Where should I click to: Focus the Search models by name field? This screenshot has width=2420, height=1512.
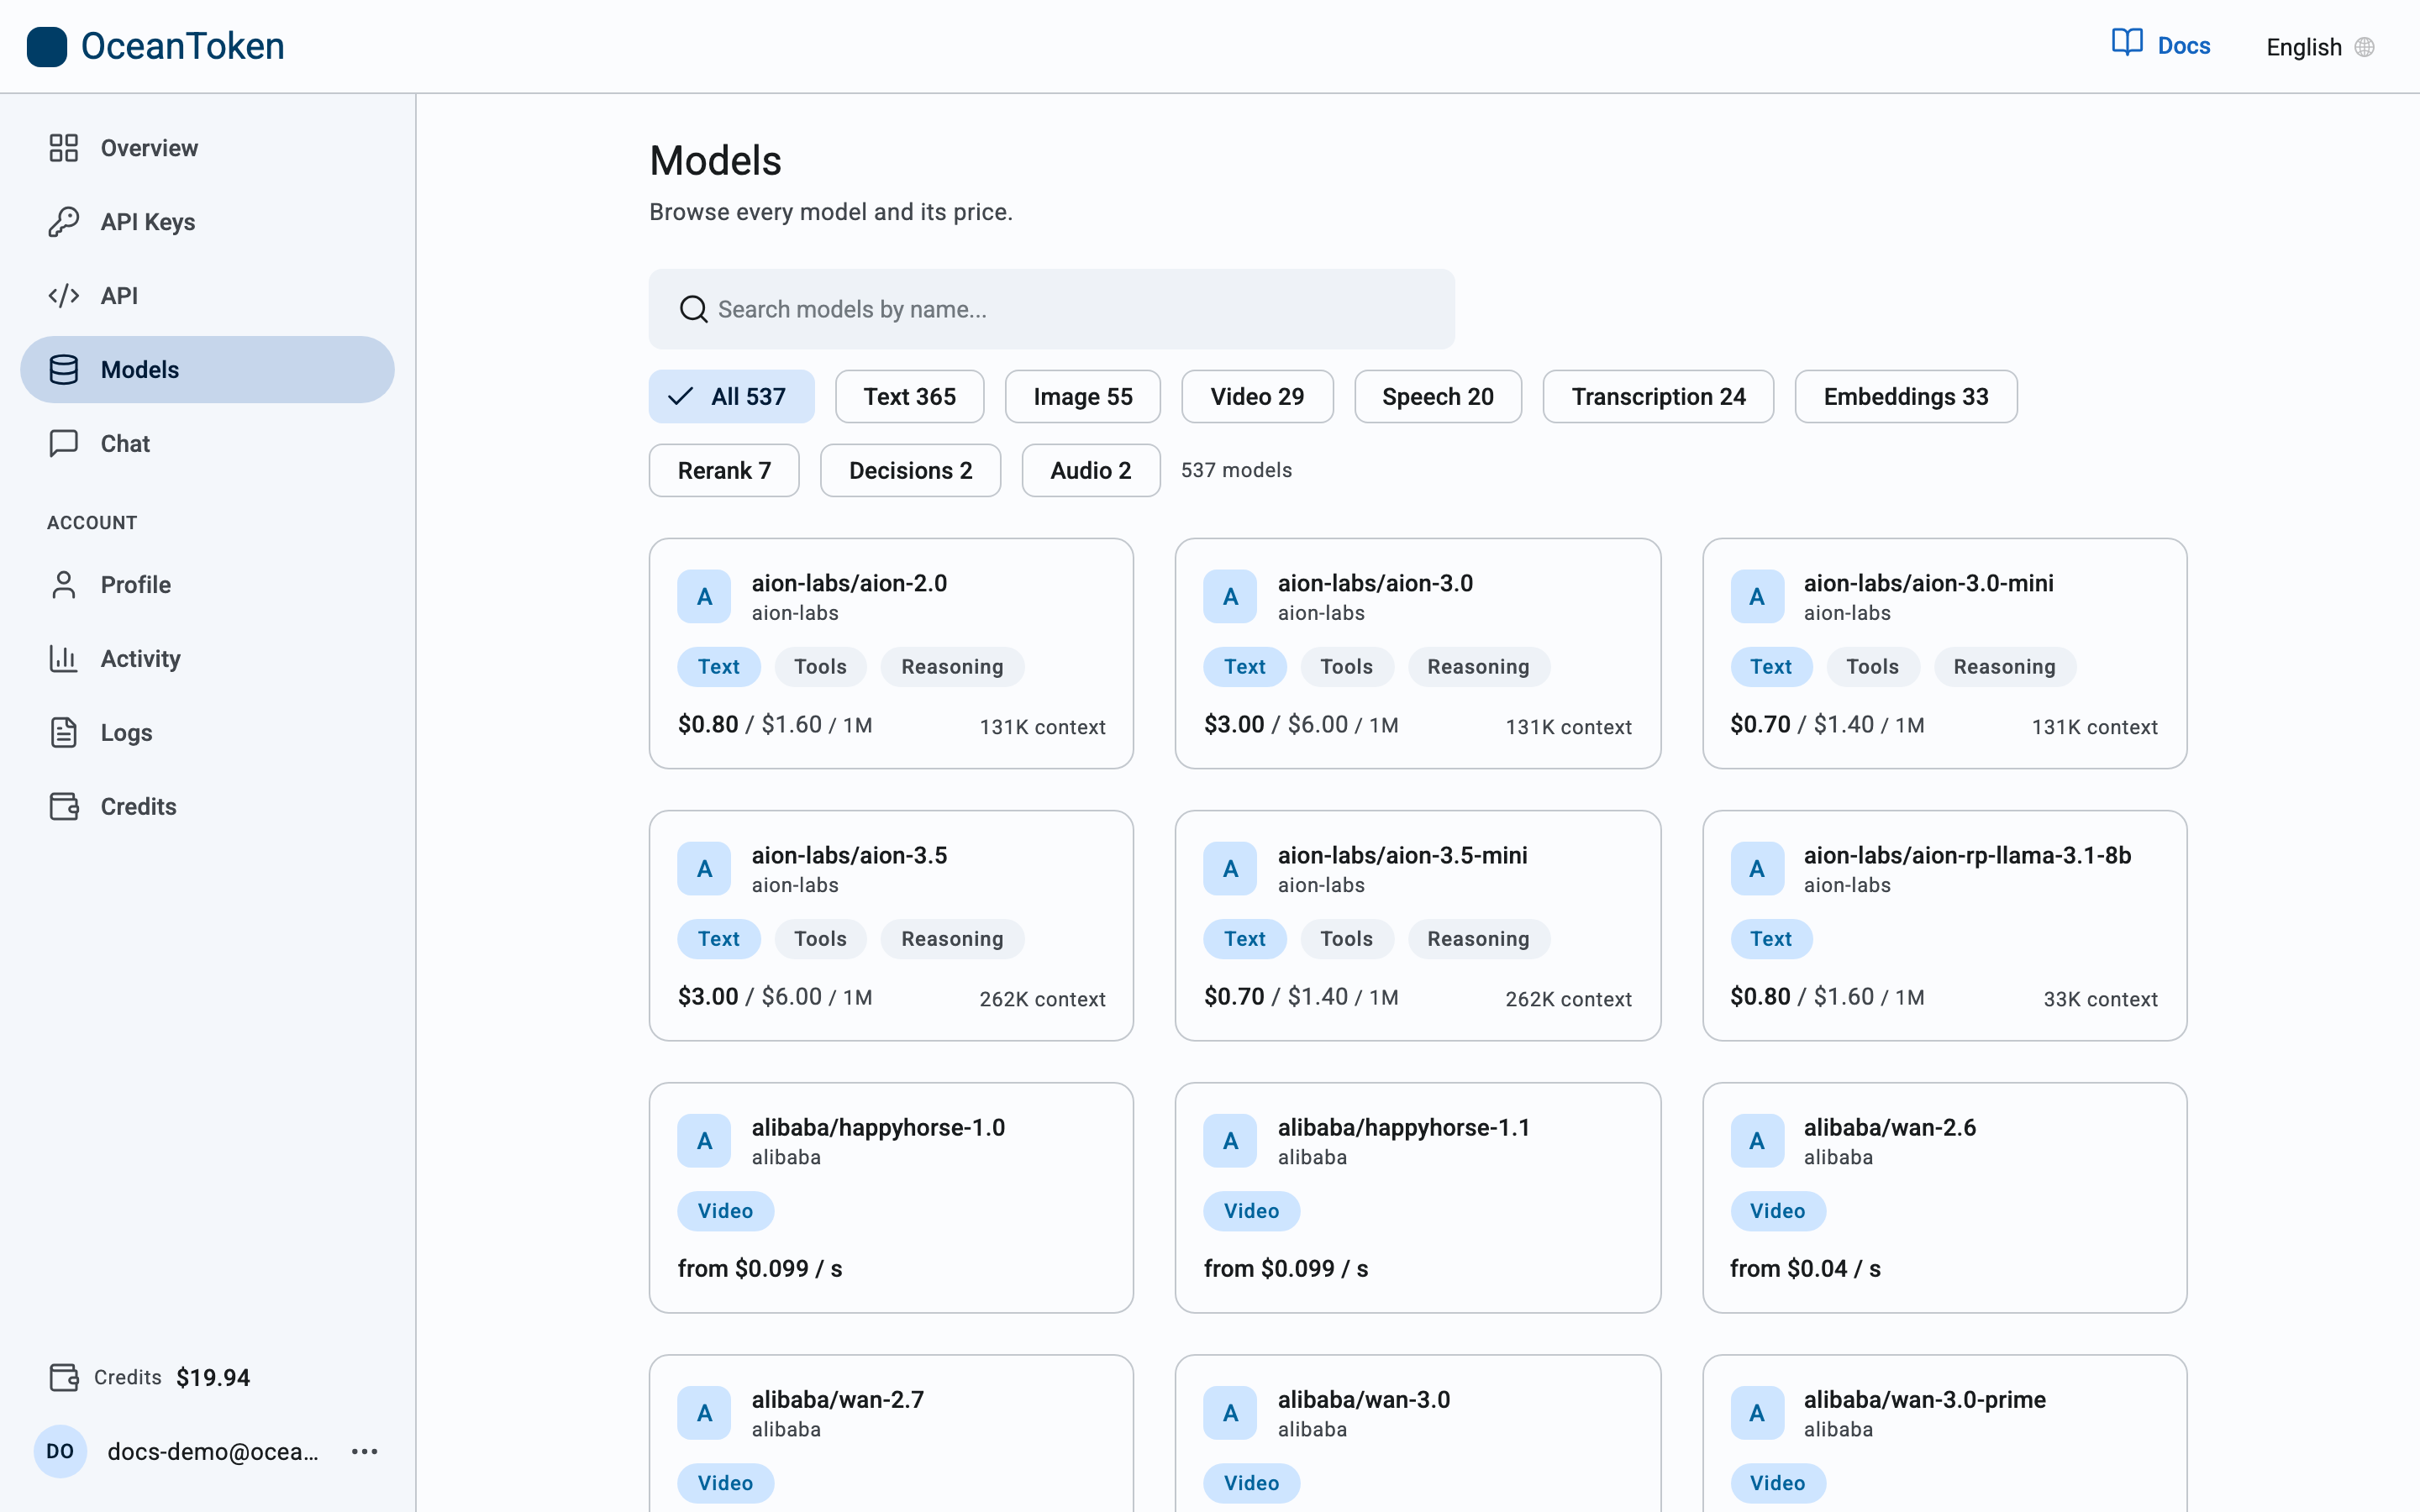(1051, 309)
